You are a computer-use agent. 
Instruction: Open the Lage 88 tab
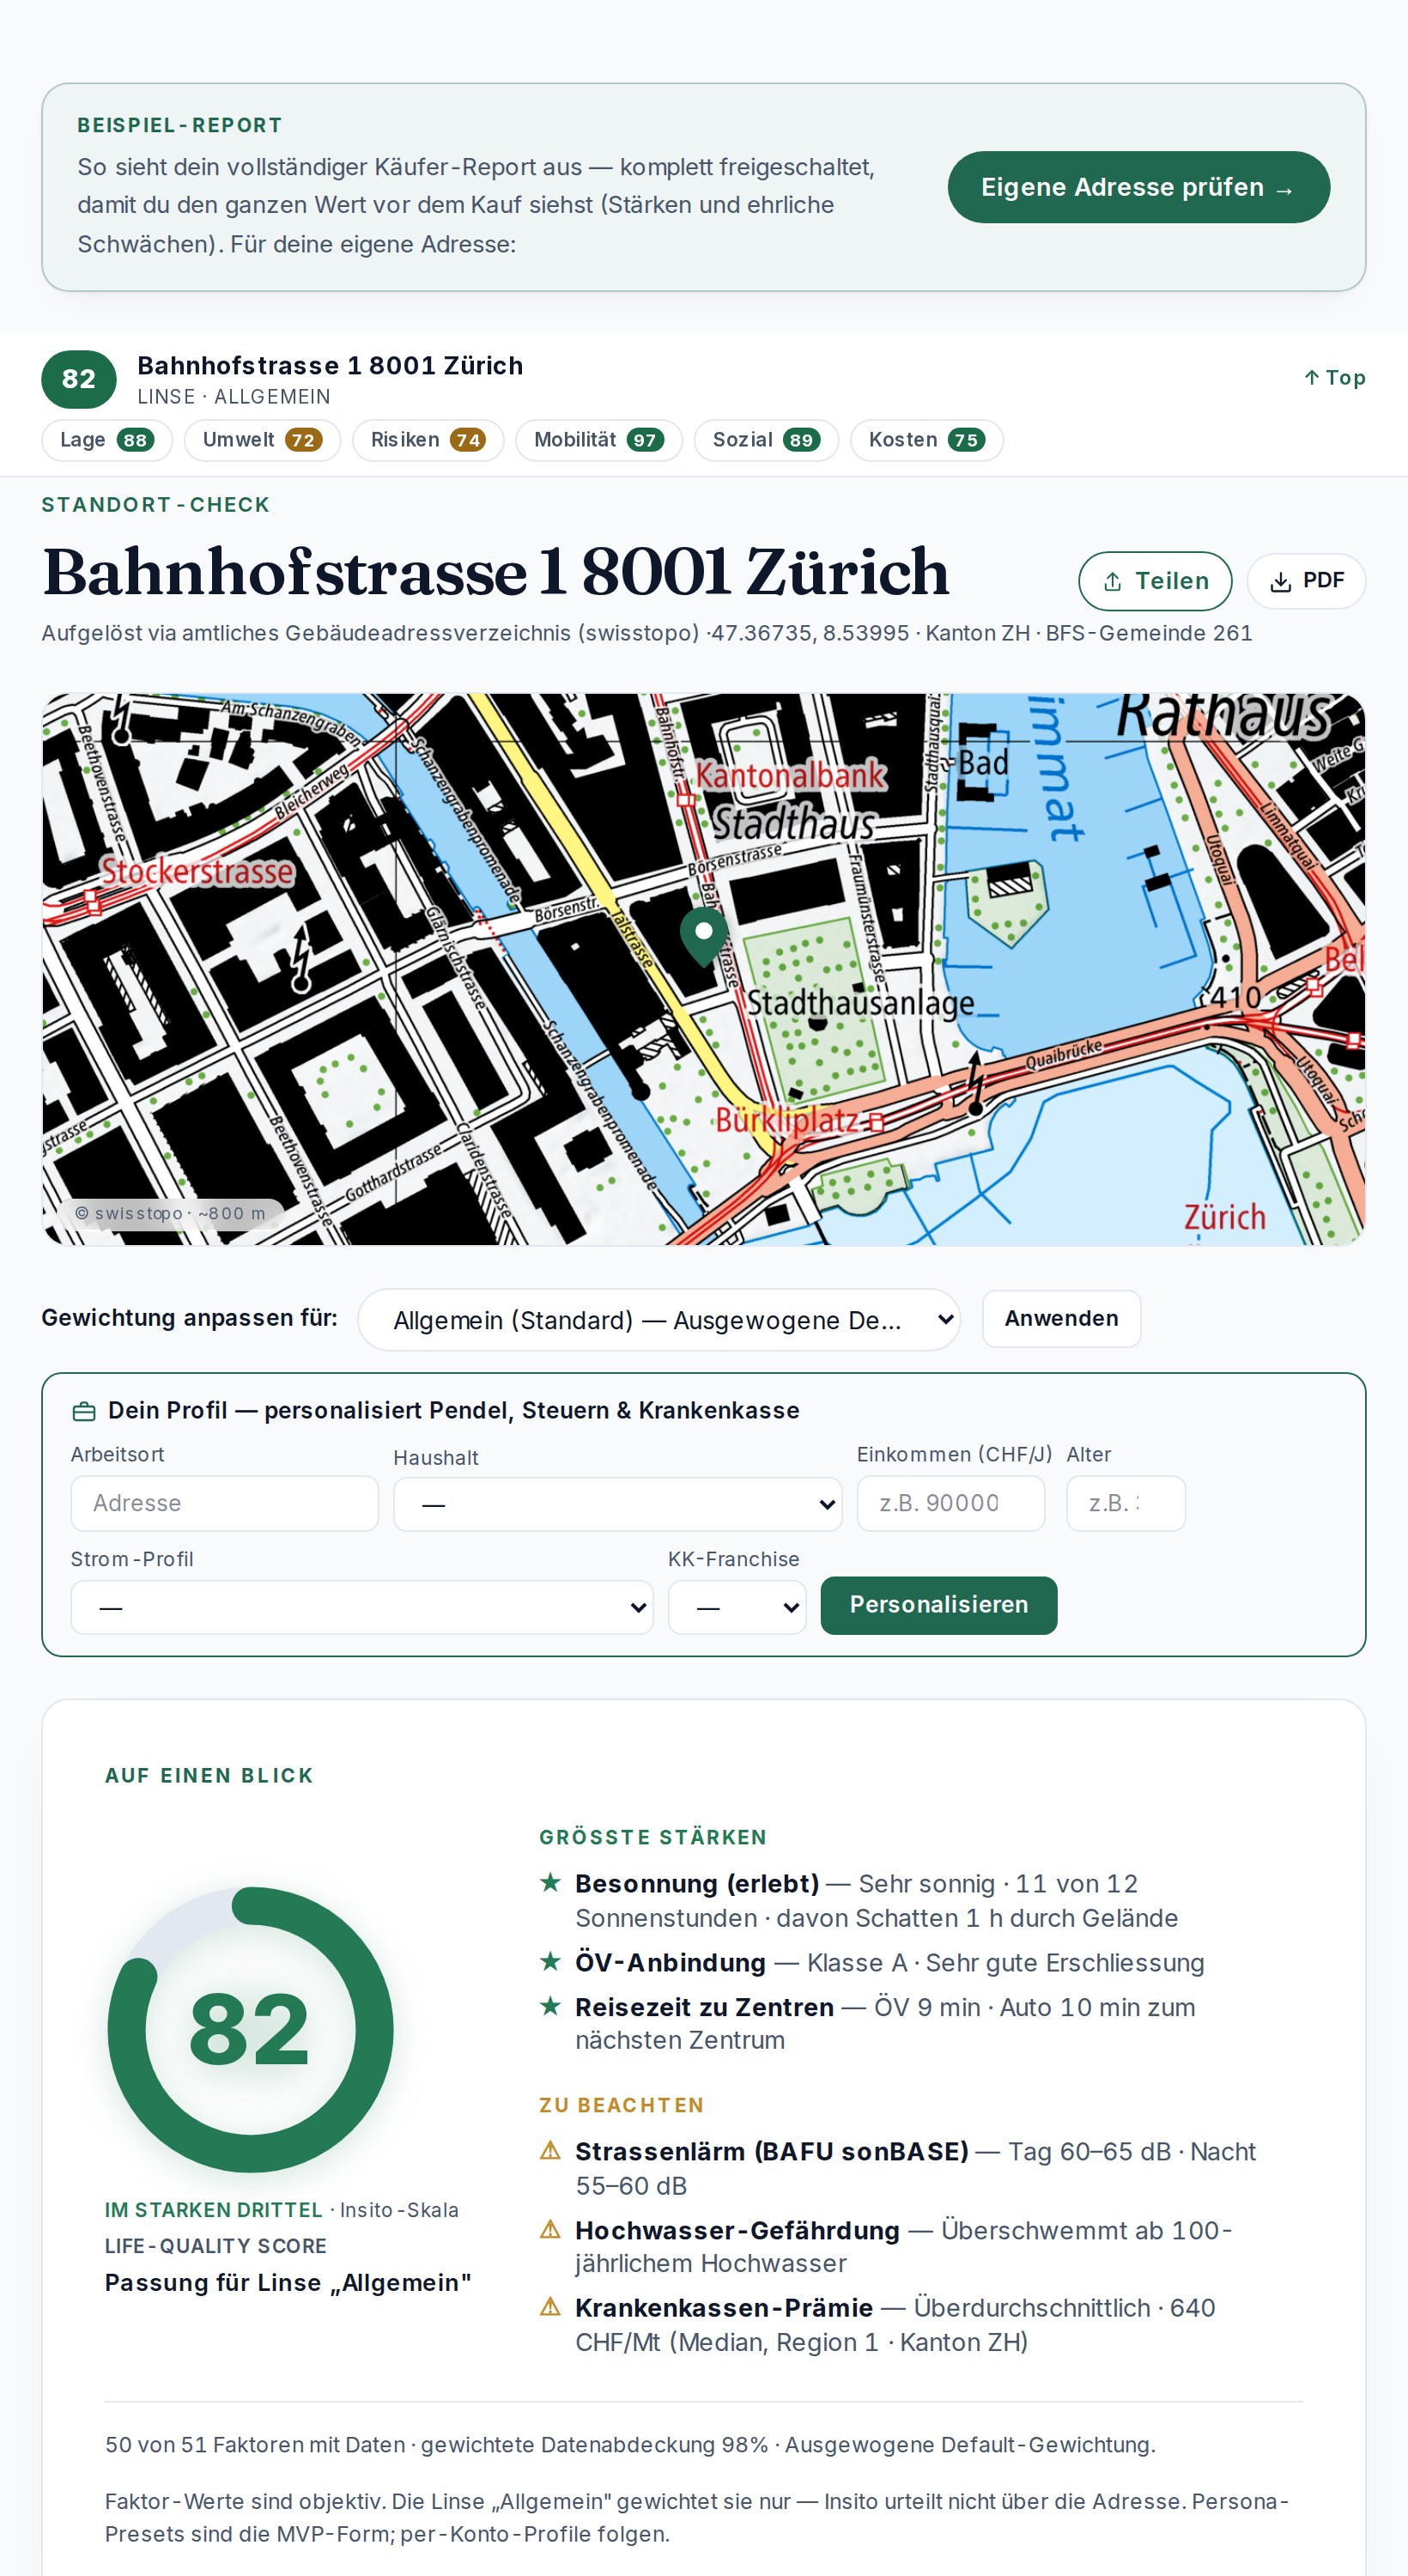(x=107, y=440)
